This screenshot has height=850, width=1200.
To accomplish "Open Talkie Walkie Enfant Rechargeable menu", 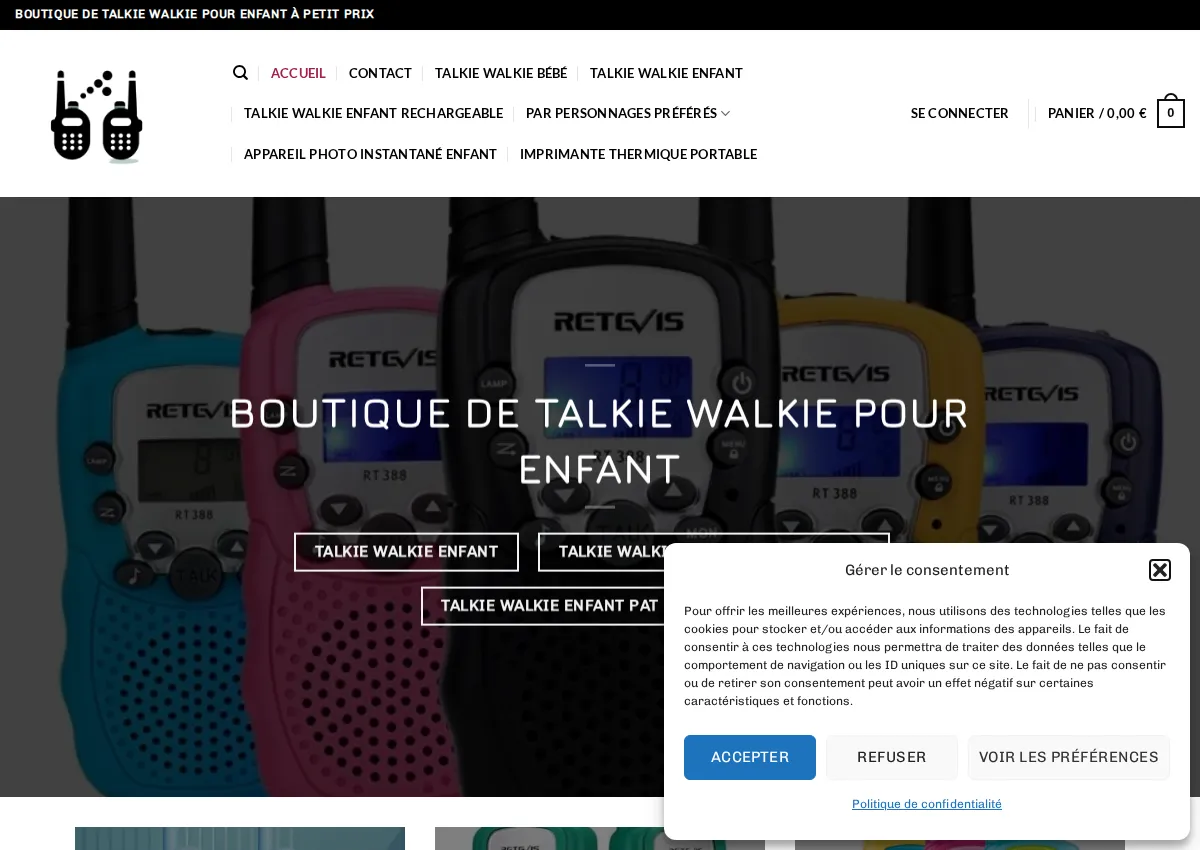I will click(373, 113).
